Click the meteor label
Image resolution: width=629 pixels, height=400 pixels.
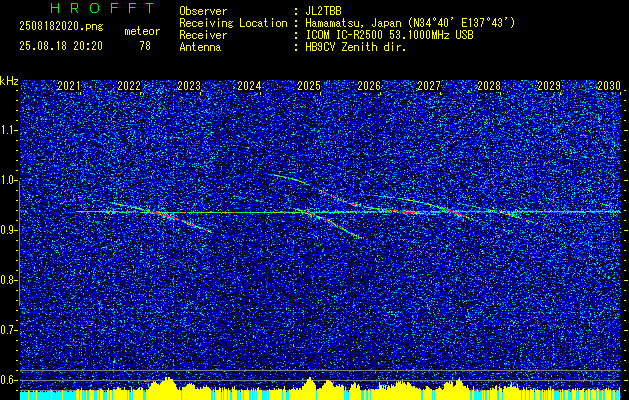[142, 31]
